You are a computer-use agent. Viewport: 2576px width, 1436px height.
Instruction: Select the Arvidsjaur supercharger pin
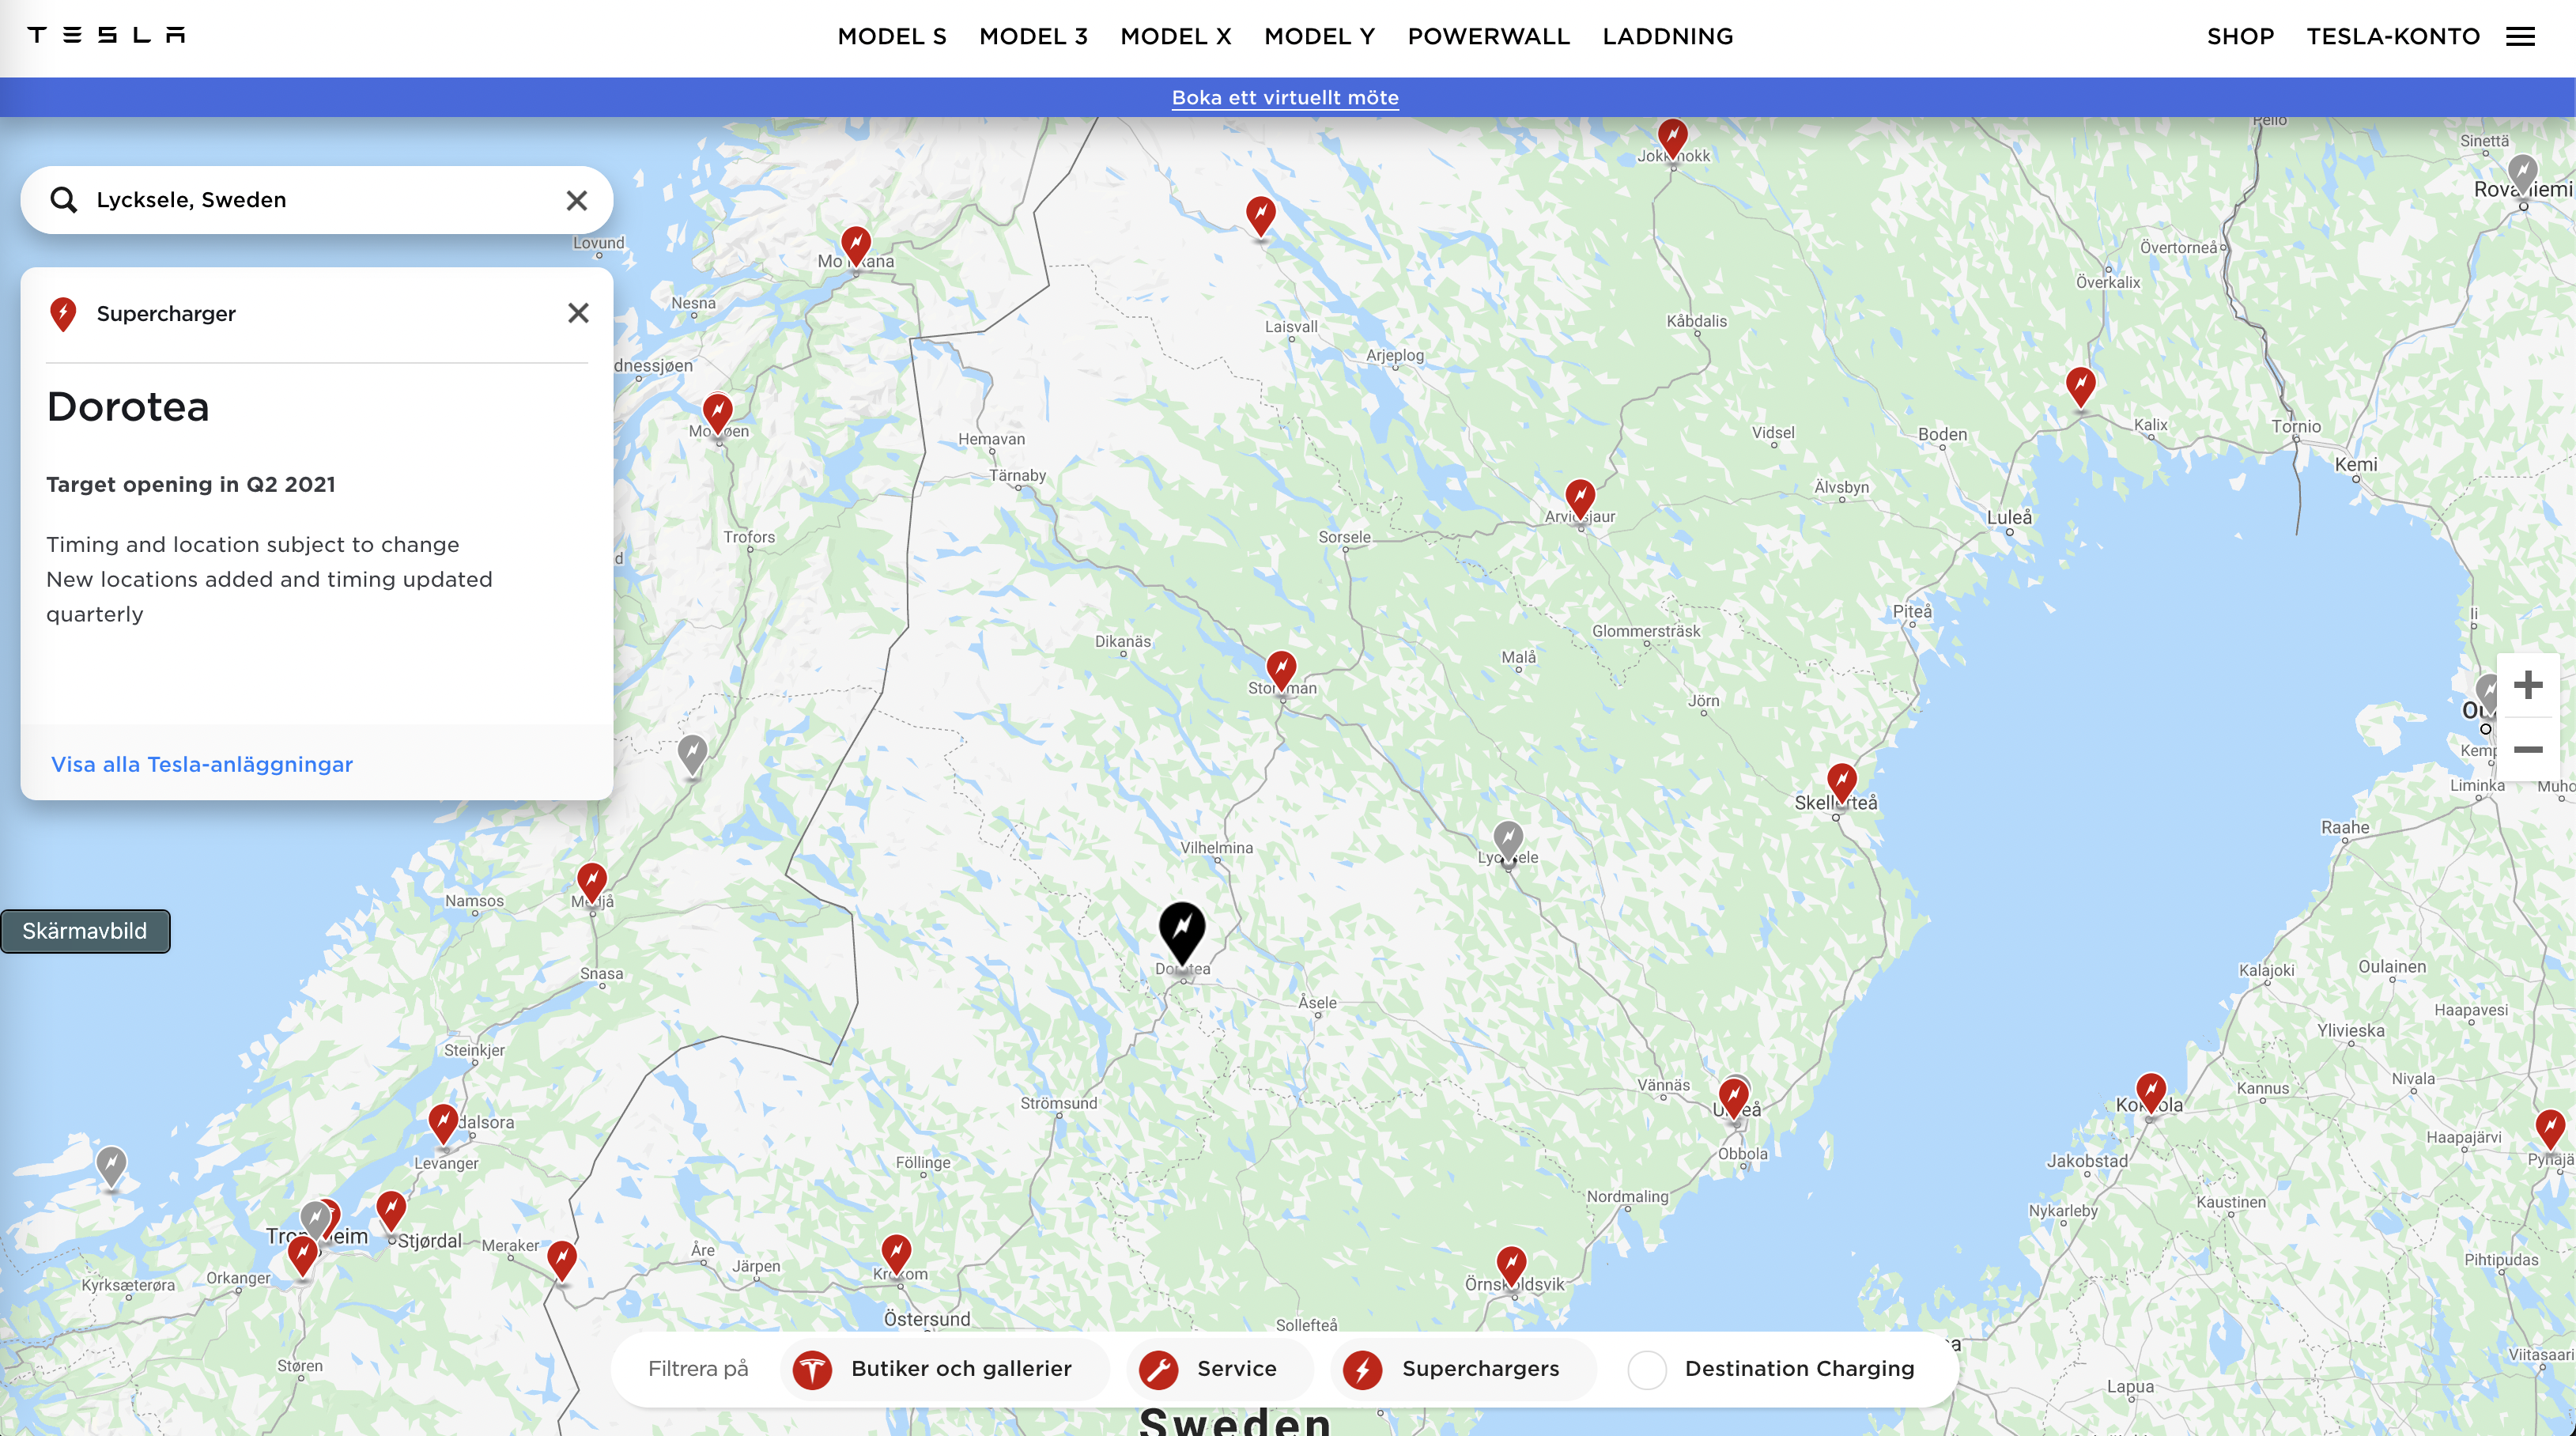coord(1579,498)
